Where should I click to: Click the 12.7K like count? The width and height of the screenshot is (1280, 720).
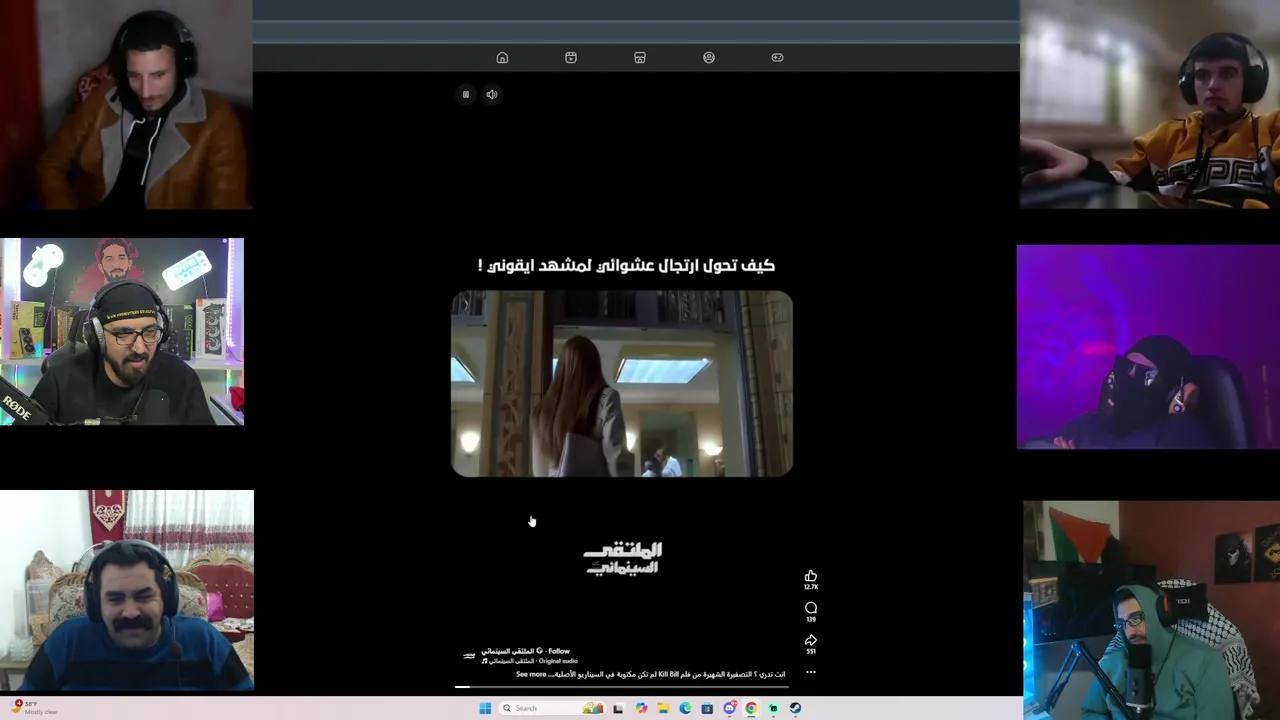point(811,587)
